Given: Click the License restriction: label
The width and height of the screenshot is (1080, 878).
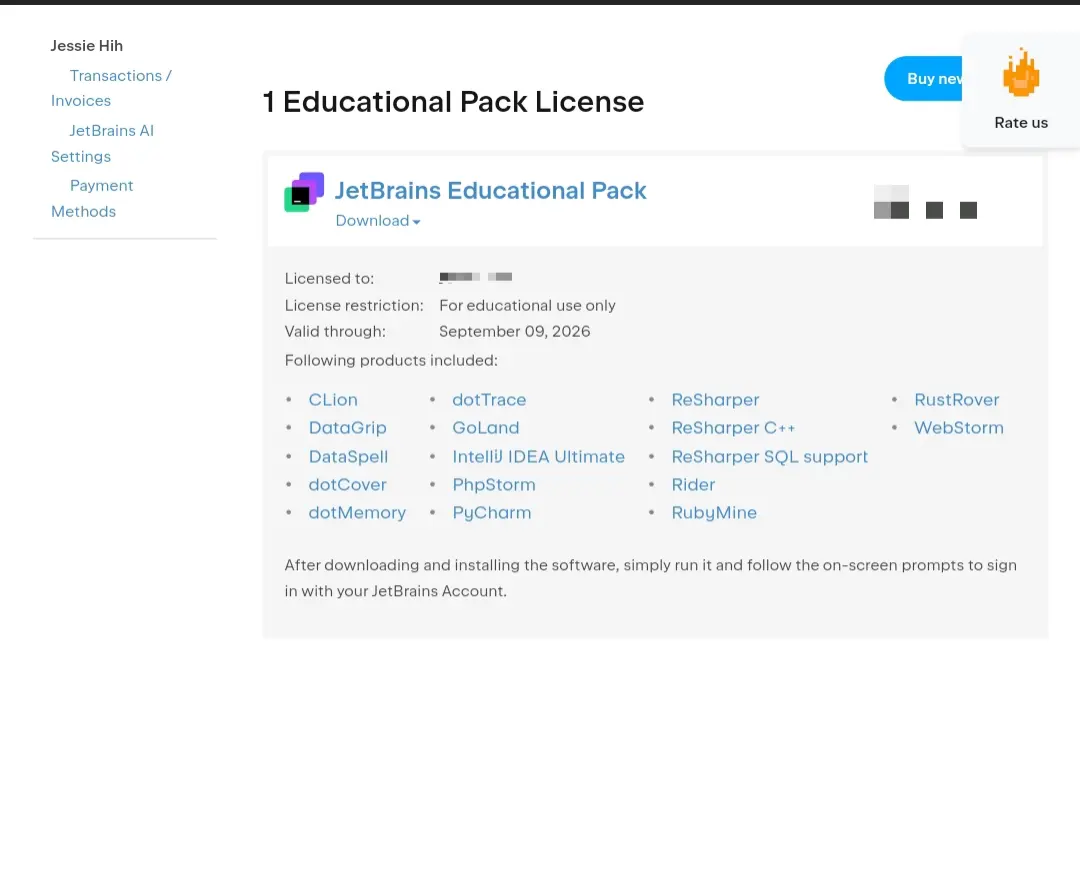Looking at the screenshot, I should pos(354,305).
